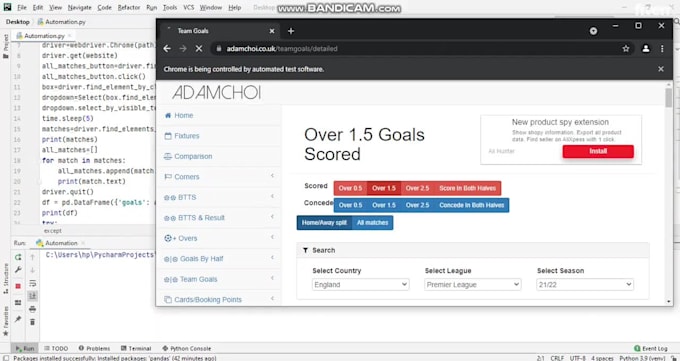Pin the Run tab with pin icon
Screen dimensions: 680x361
(18, 319)
